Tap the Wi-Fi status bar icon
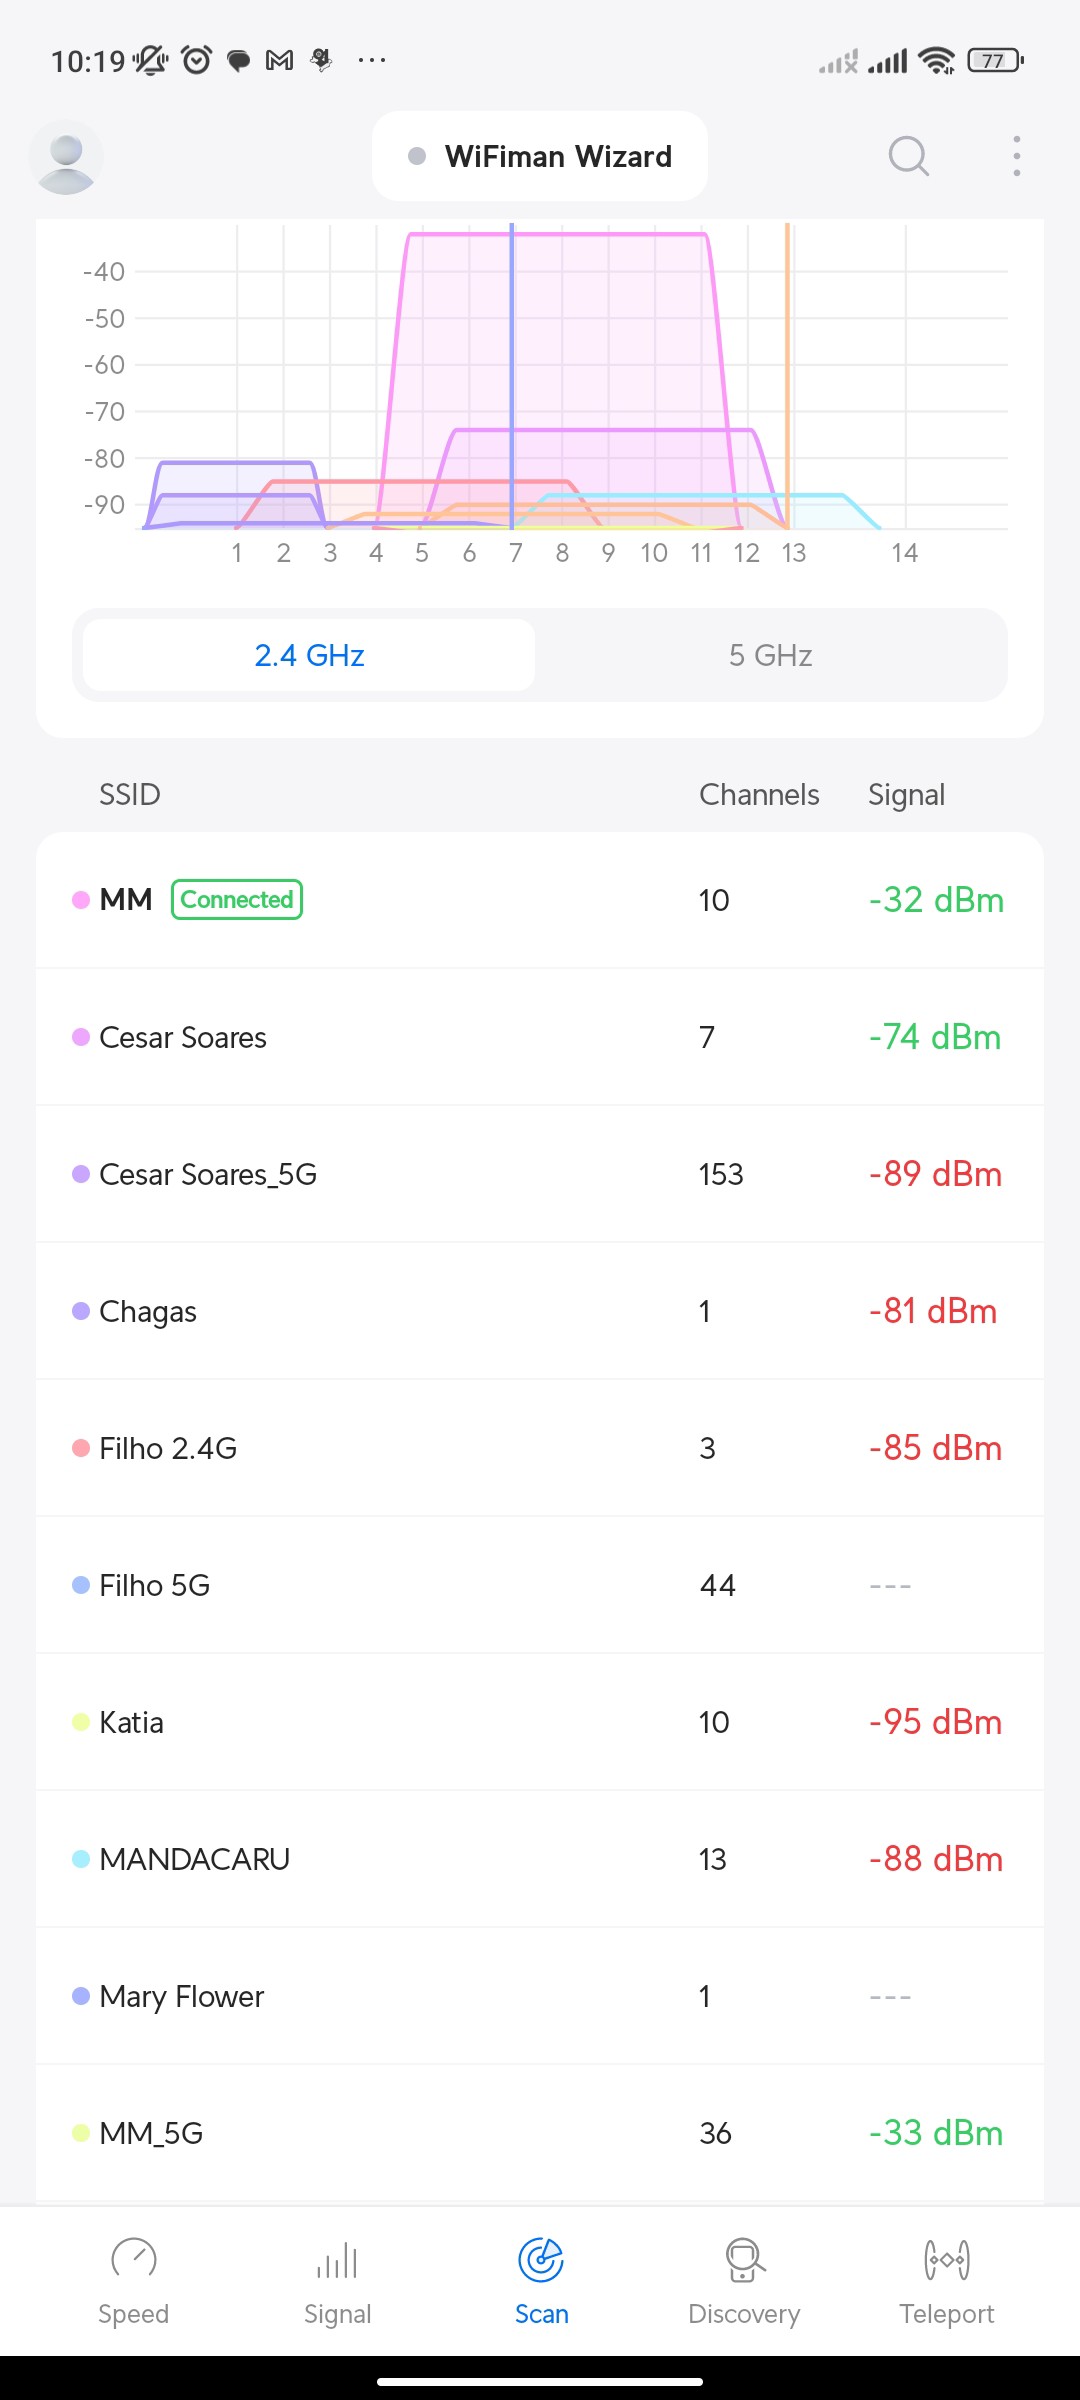 [x=937, y=61]
